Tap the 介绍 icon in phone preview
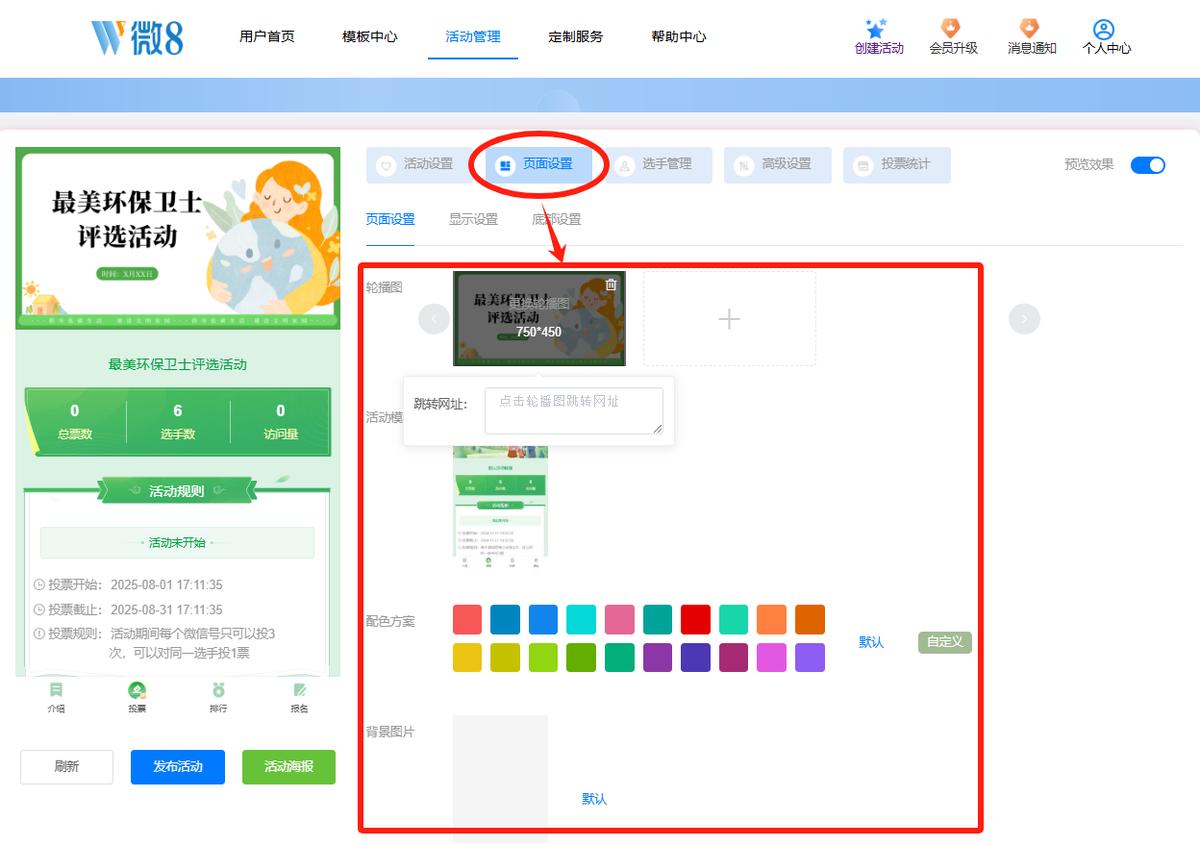Image resolution: width=1200 pixels, height=843 pixels. pos(56,697)
